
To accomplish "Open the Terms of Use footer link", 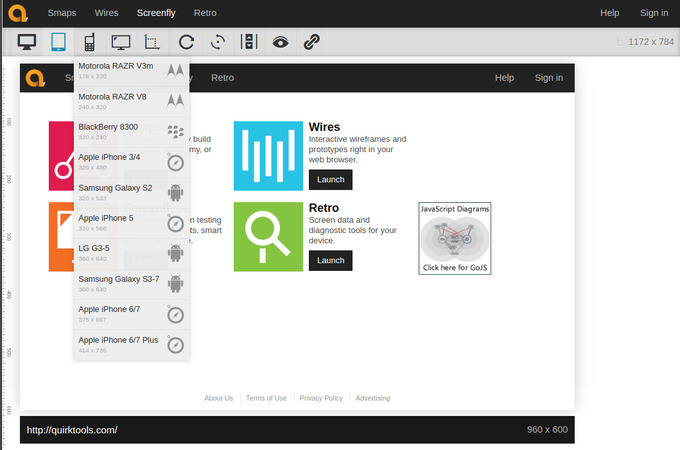I will (266, 398).
